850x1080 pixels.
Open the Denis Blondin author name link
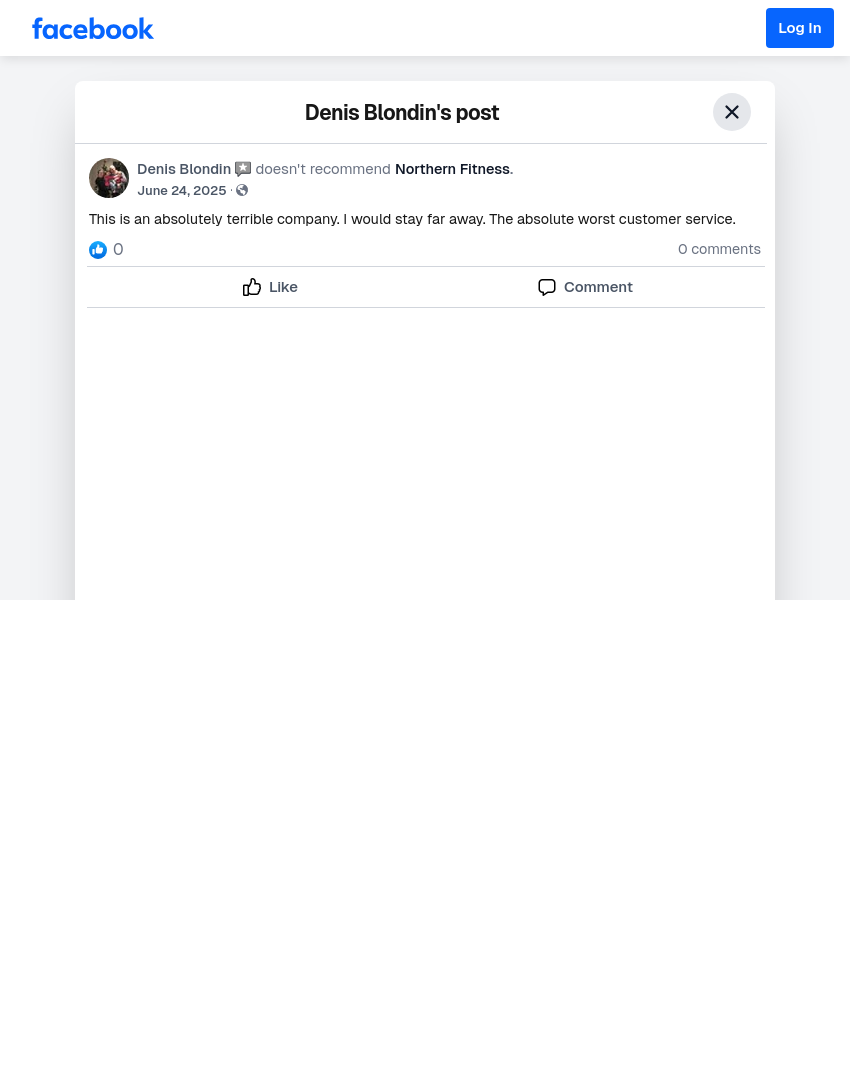click(184, 169)
